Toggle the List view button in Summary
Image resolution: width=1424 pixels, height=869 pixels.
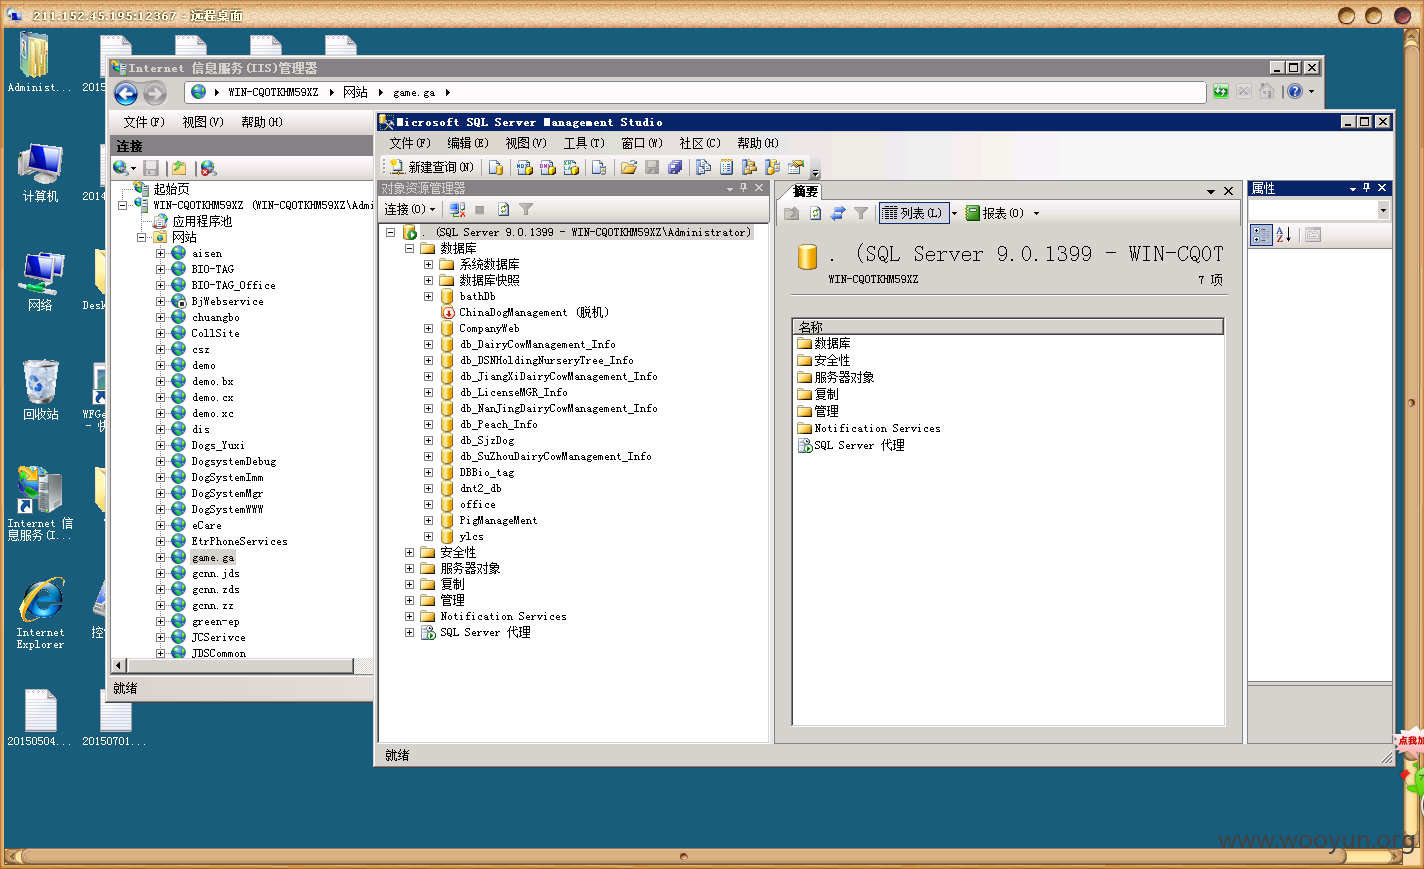click(x=913, y=213)
